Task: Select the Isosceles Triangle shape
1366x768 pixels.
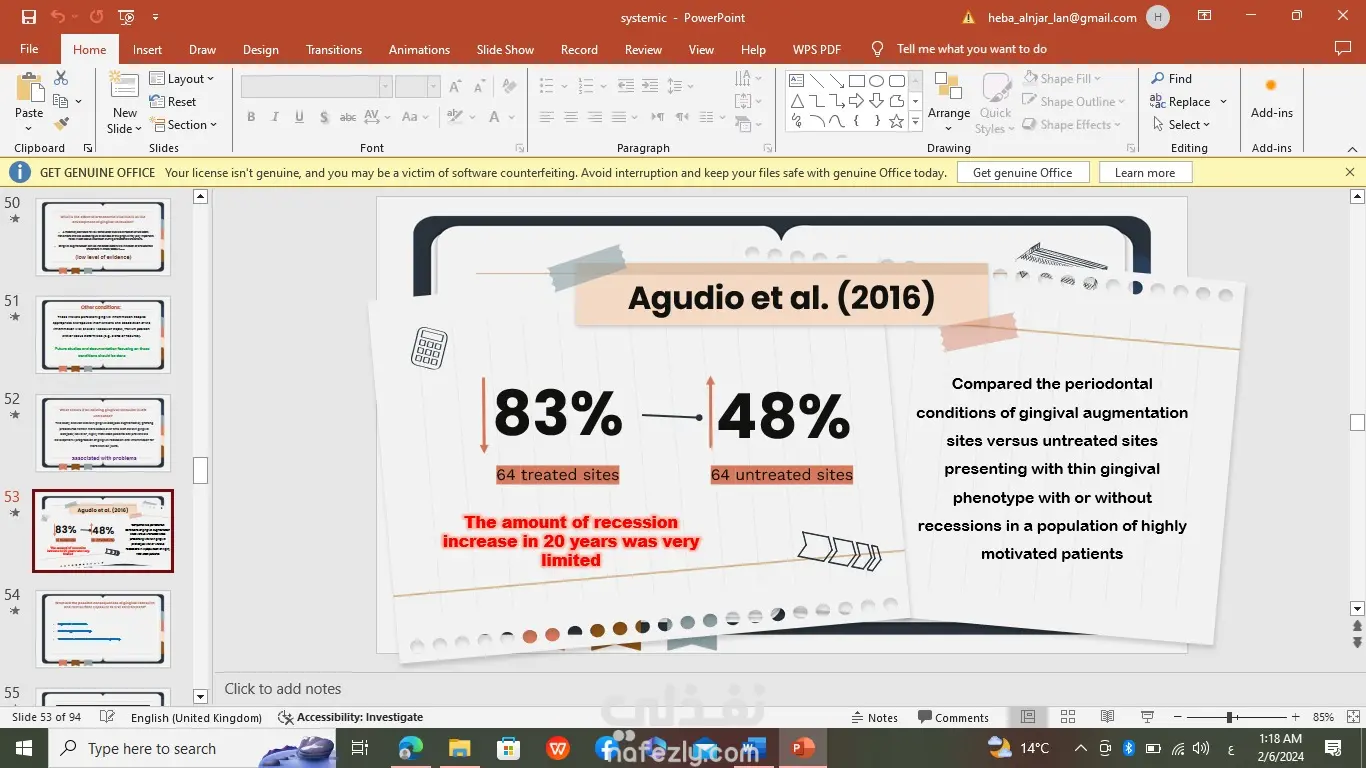Action: click(797, 101)
